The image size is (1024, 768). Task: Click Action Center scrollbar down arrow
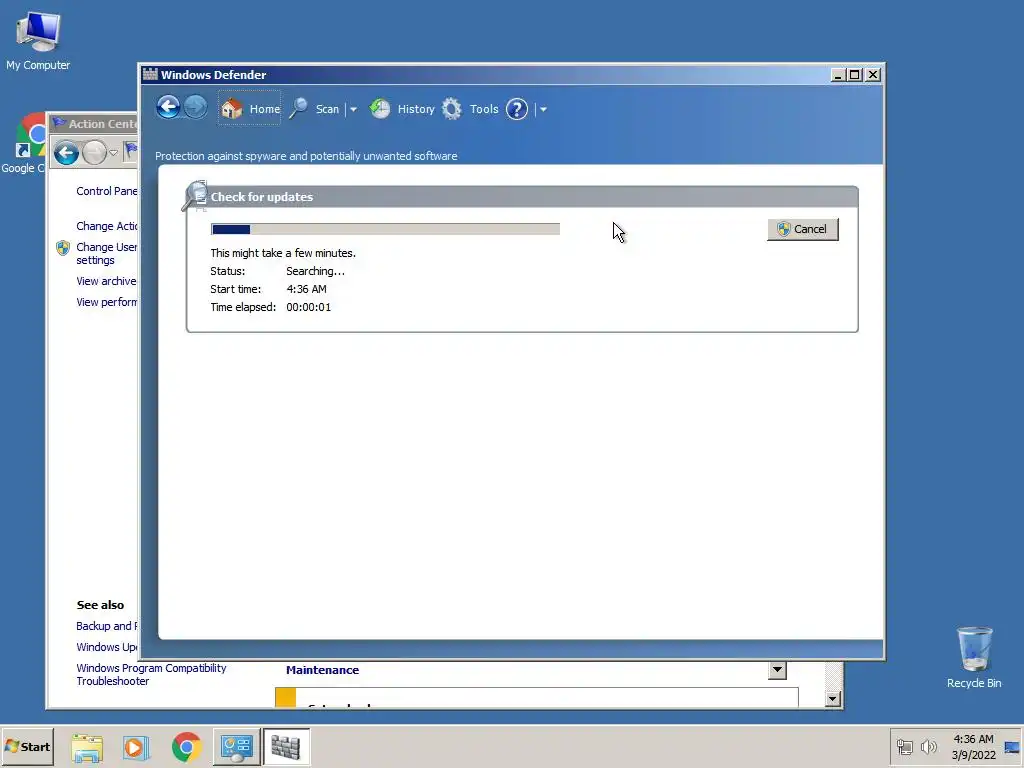click(832, 699)
